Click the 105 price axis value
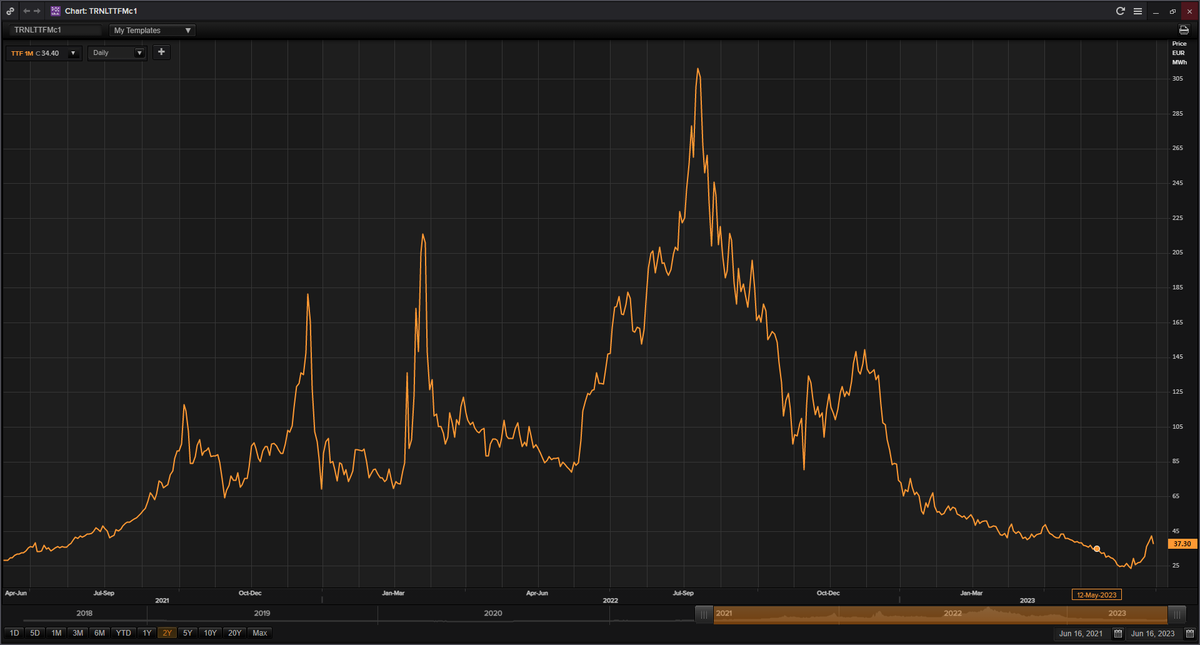This screenshot has height=645, width=1200. [x=1177, y=427]
